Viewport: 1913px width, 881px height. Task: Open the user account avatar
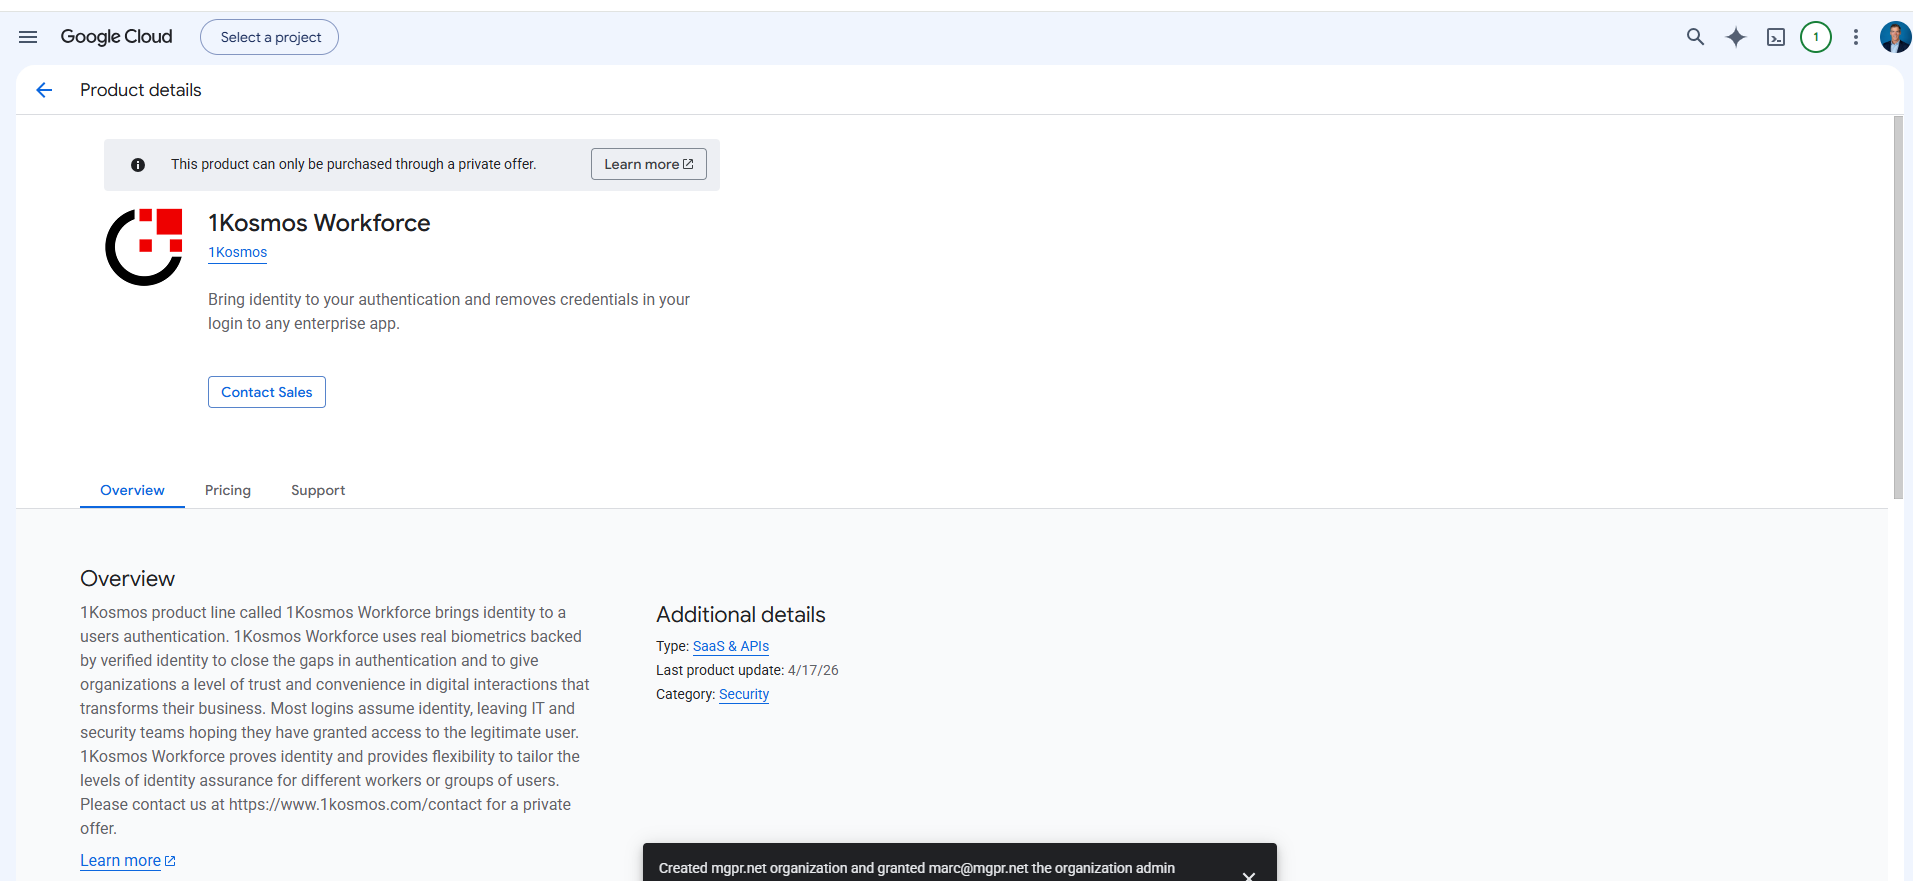[1895, 37]
